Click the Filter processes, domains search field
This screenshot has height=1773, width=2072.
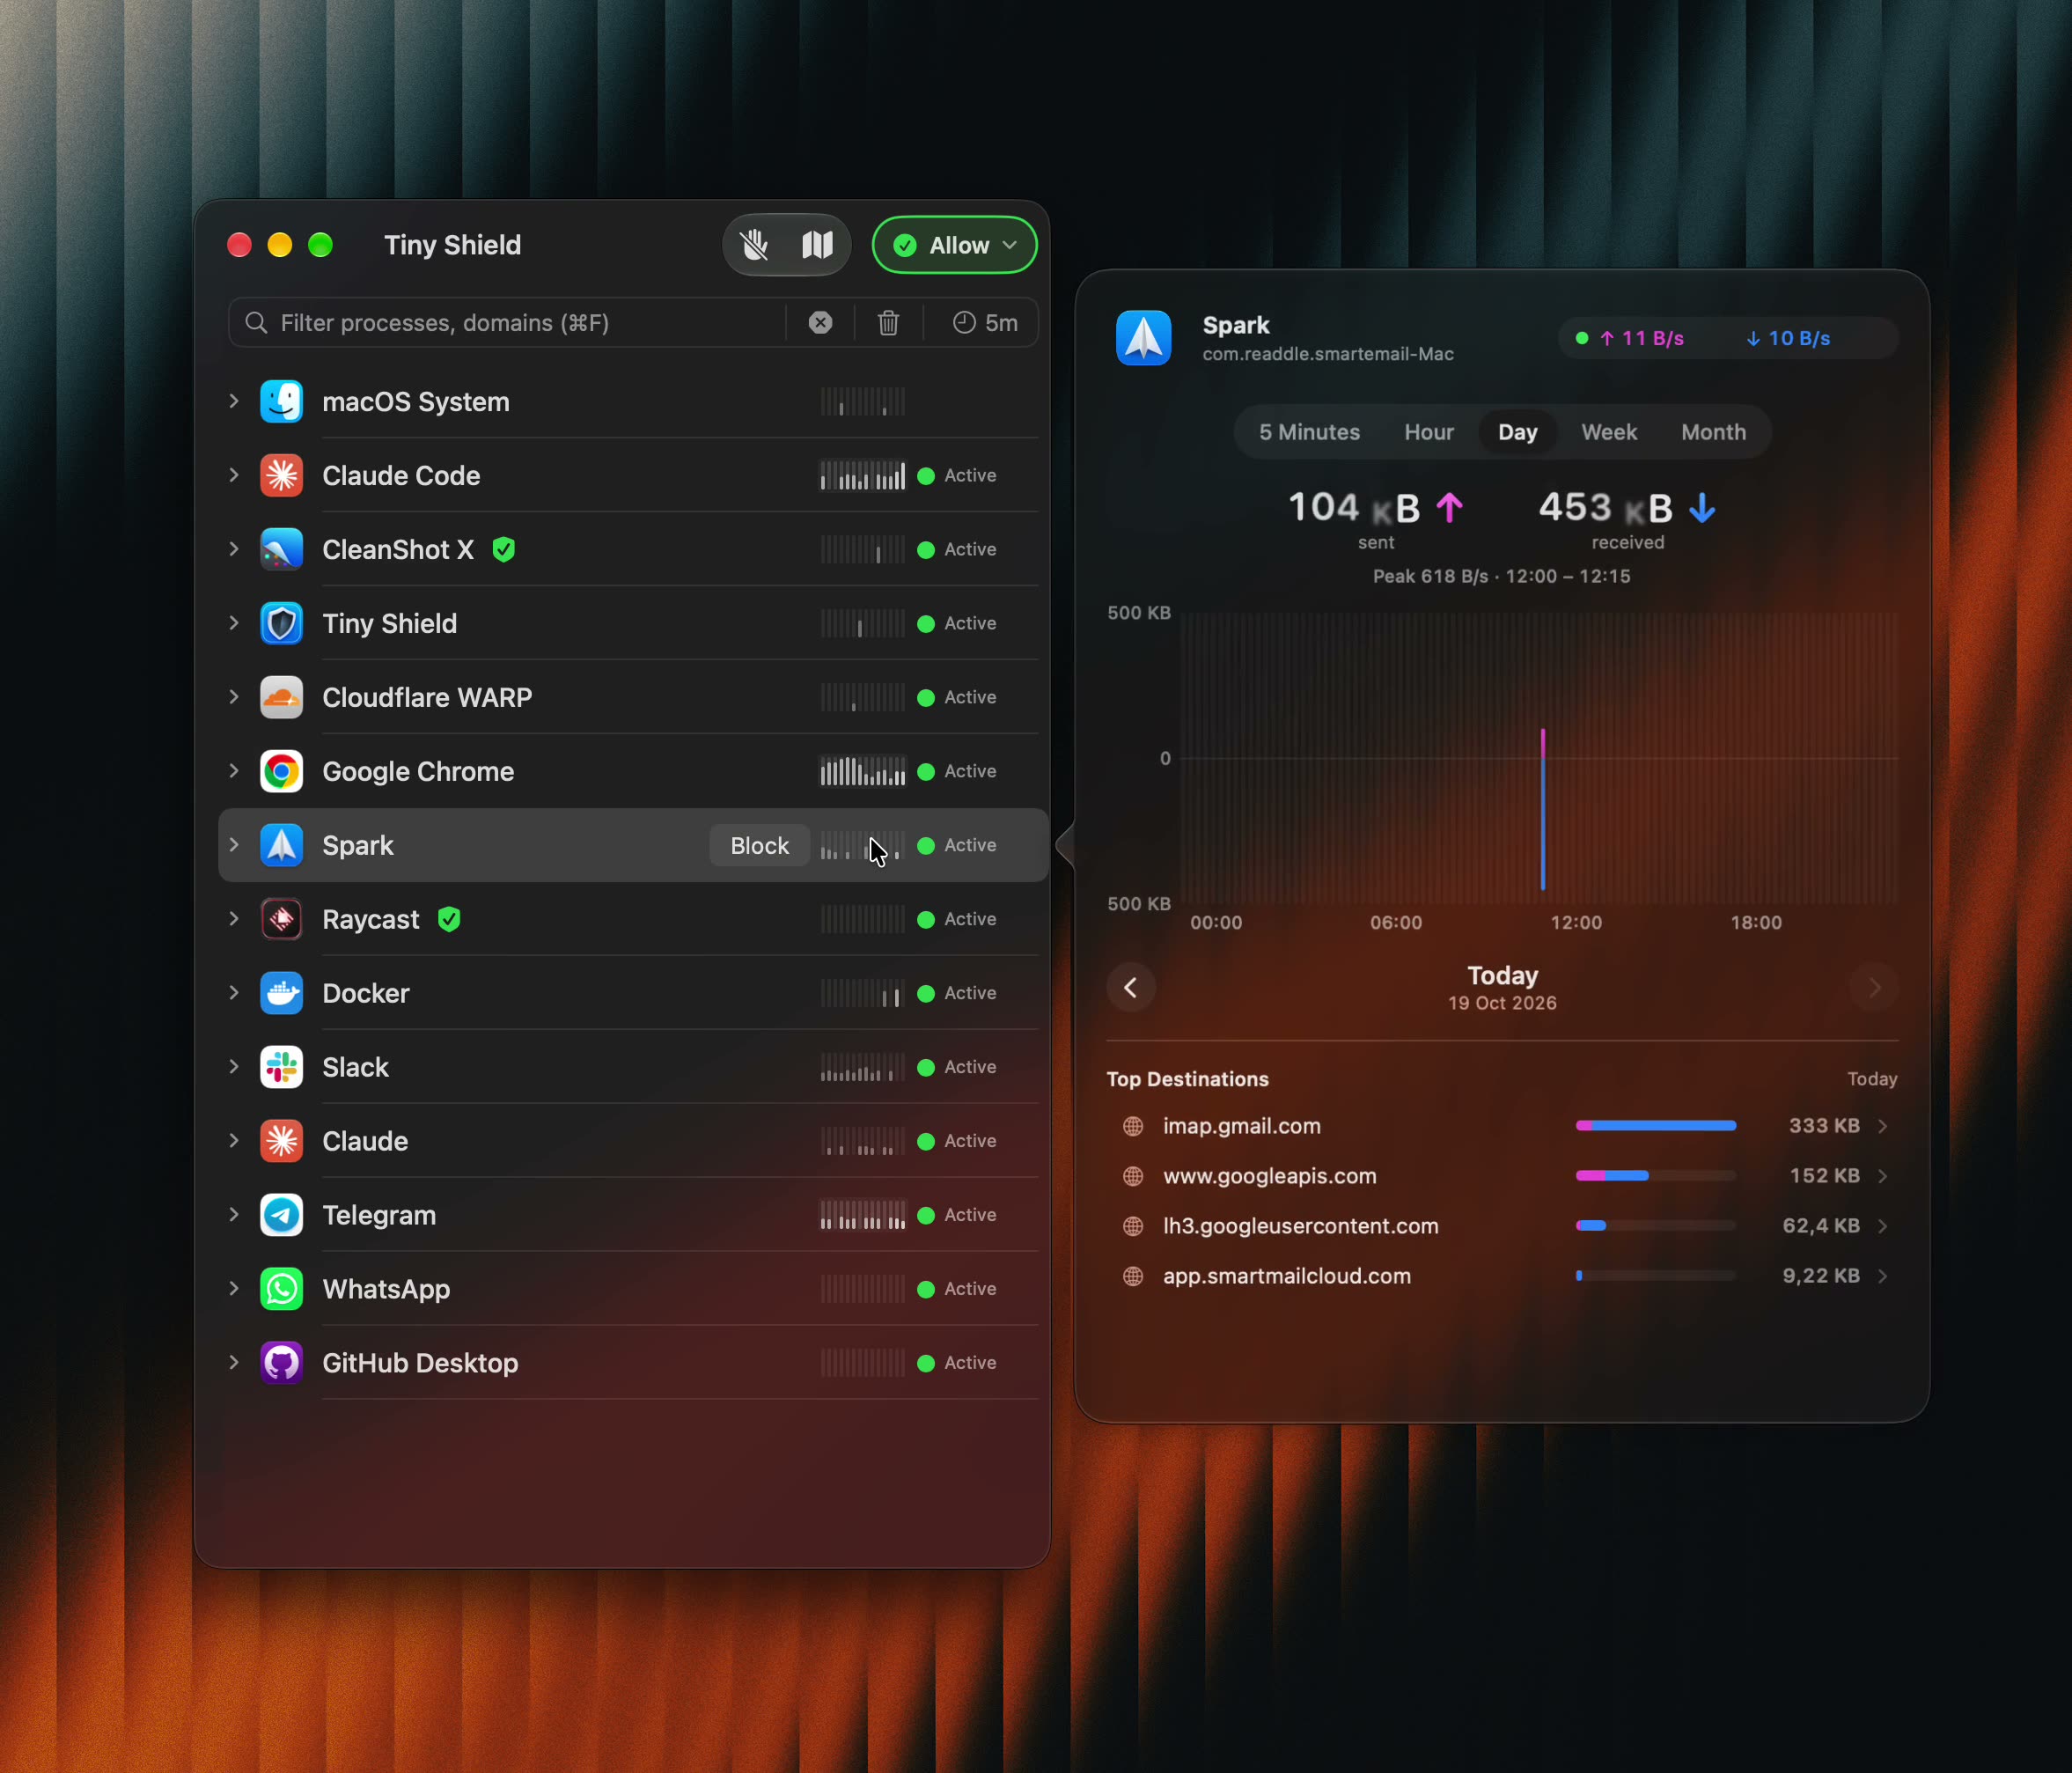505,323
